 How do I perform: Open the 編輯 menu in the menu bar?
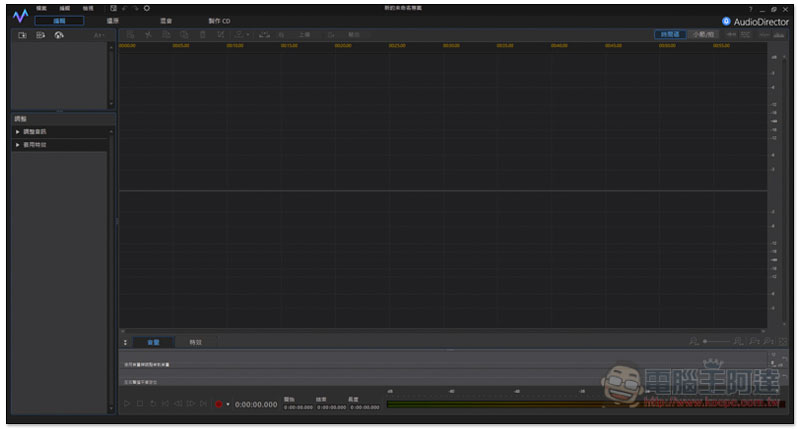(x=65, y=9)
